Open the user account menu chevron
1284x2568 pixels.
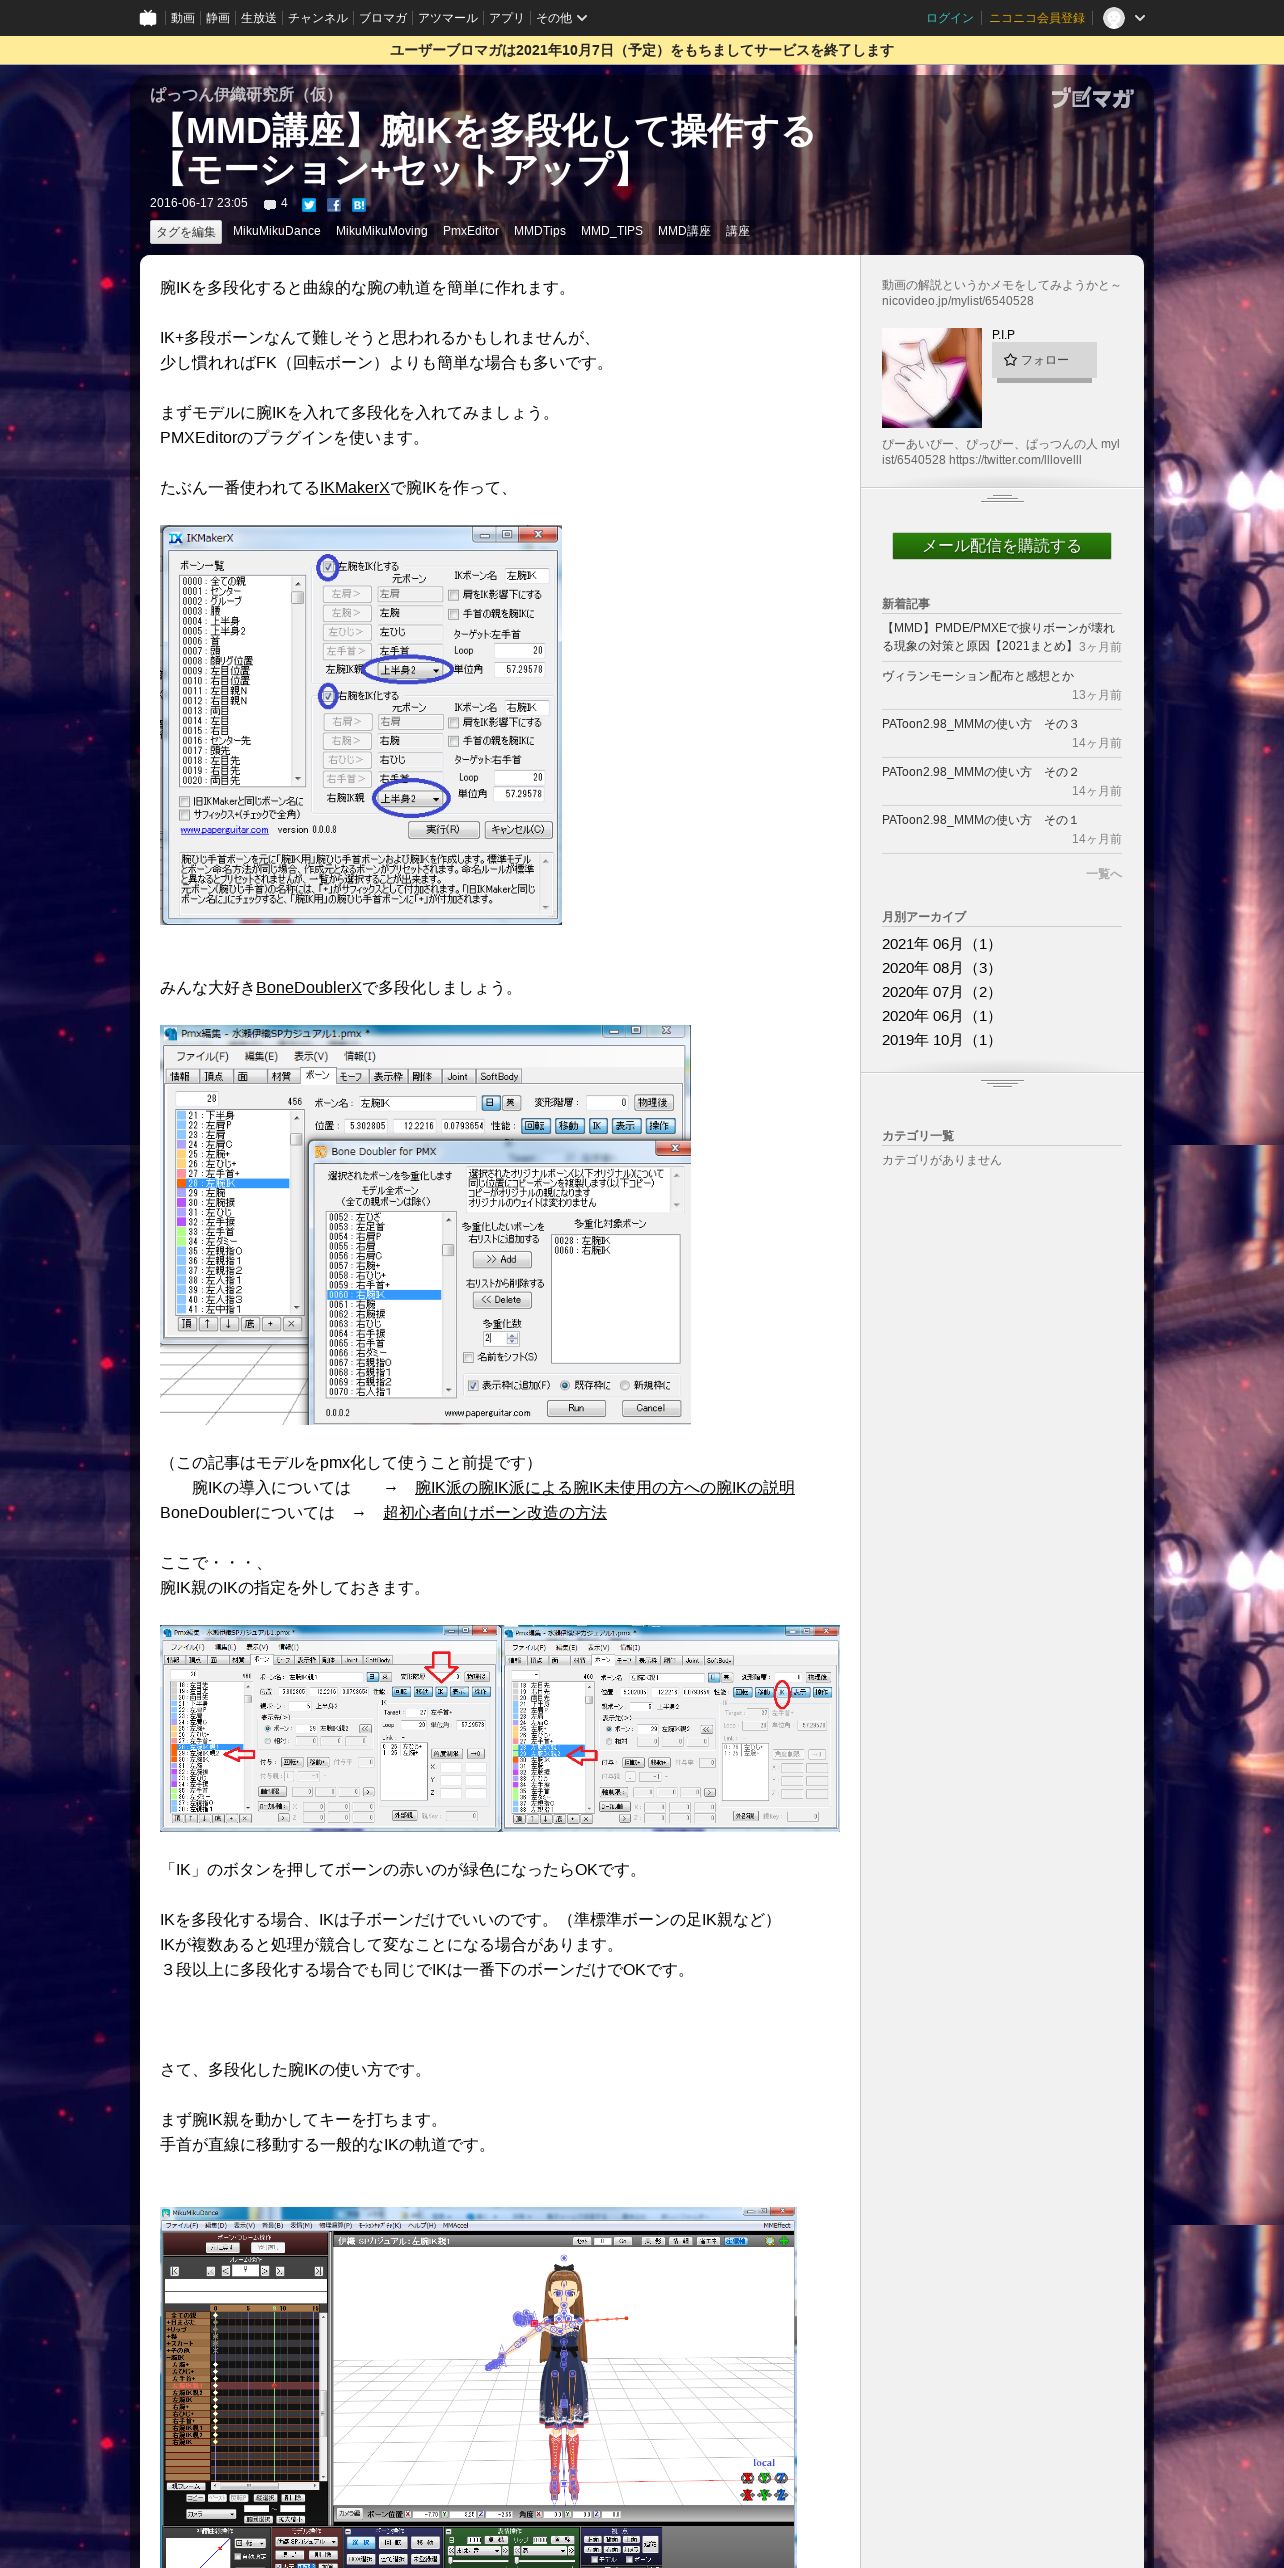1140,18
